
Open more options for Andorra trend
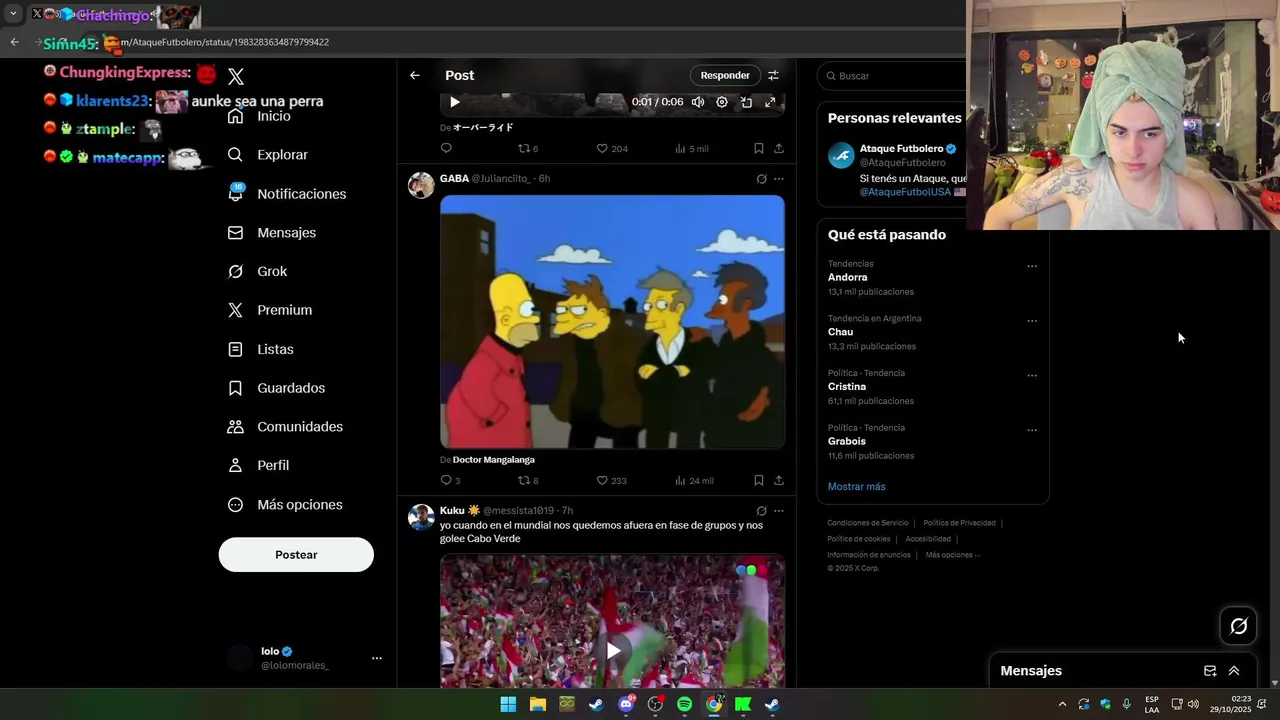(1032, 266)
